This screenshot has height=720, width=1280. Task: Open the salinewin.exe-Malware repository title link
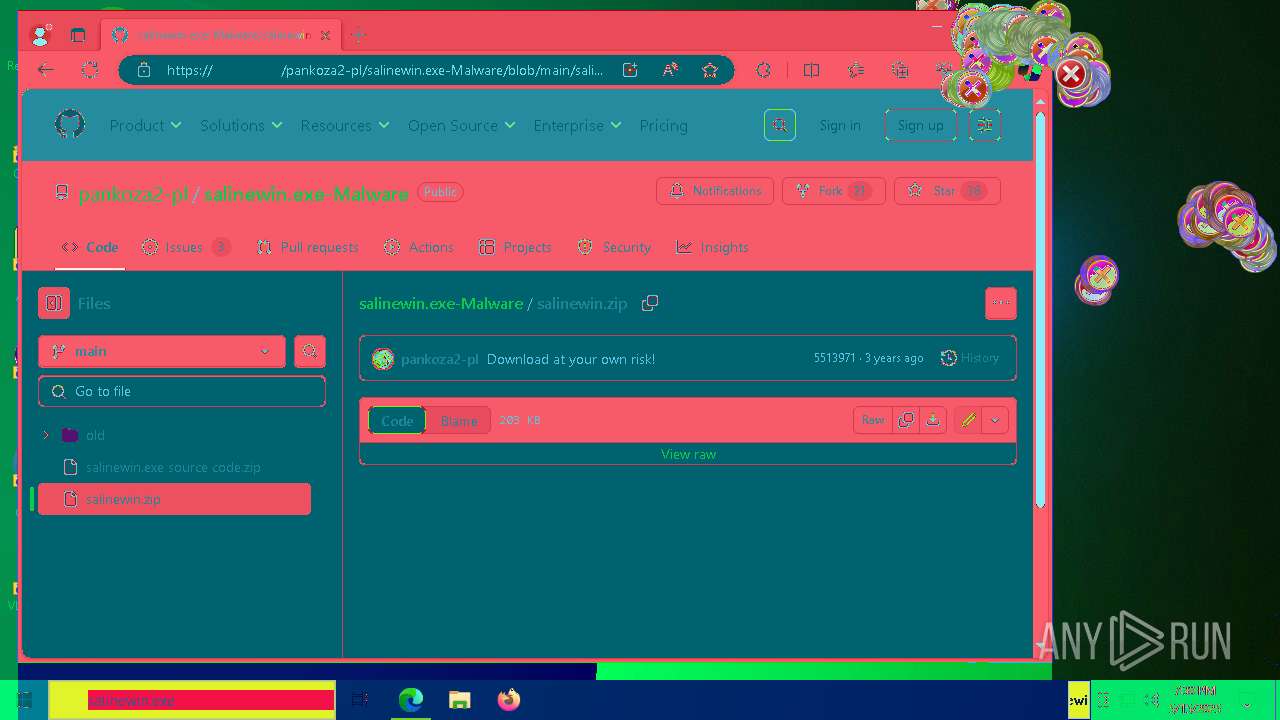pyautogui.click(x=306, y=194)
